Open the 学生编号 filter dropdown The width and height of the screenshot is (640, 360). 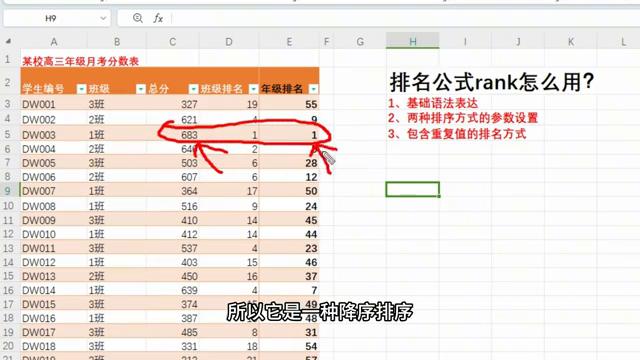click(81, 89)
